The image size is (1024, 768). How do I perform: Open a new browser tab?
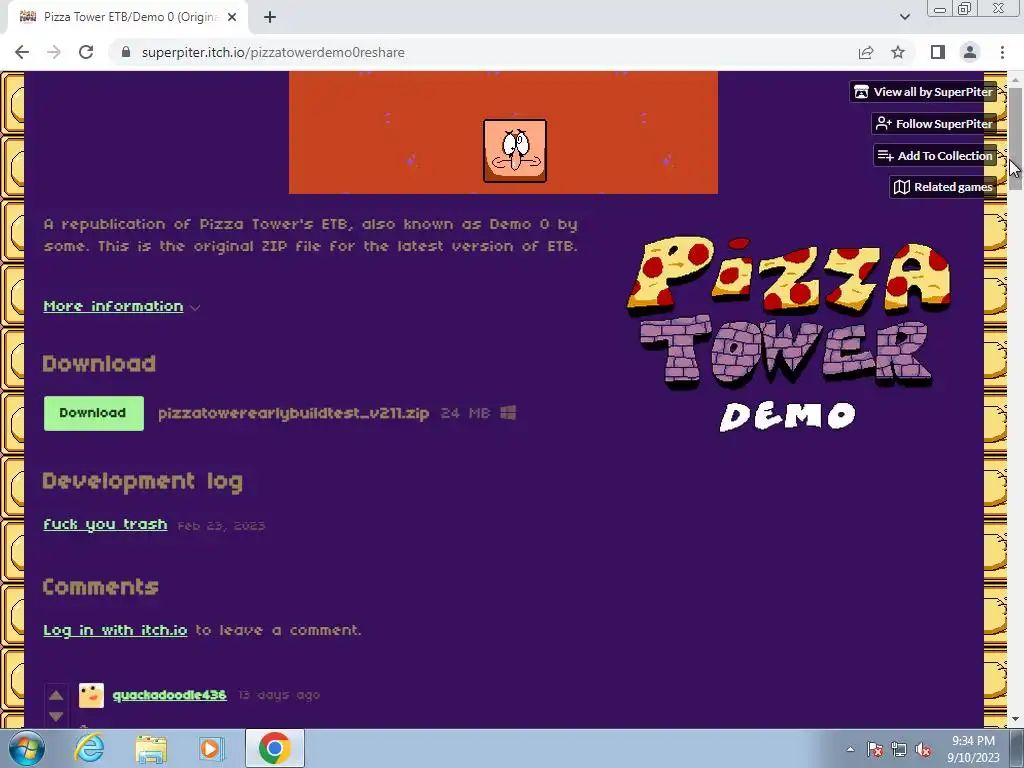pos(270,17)
